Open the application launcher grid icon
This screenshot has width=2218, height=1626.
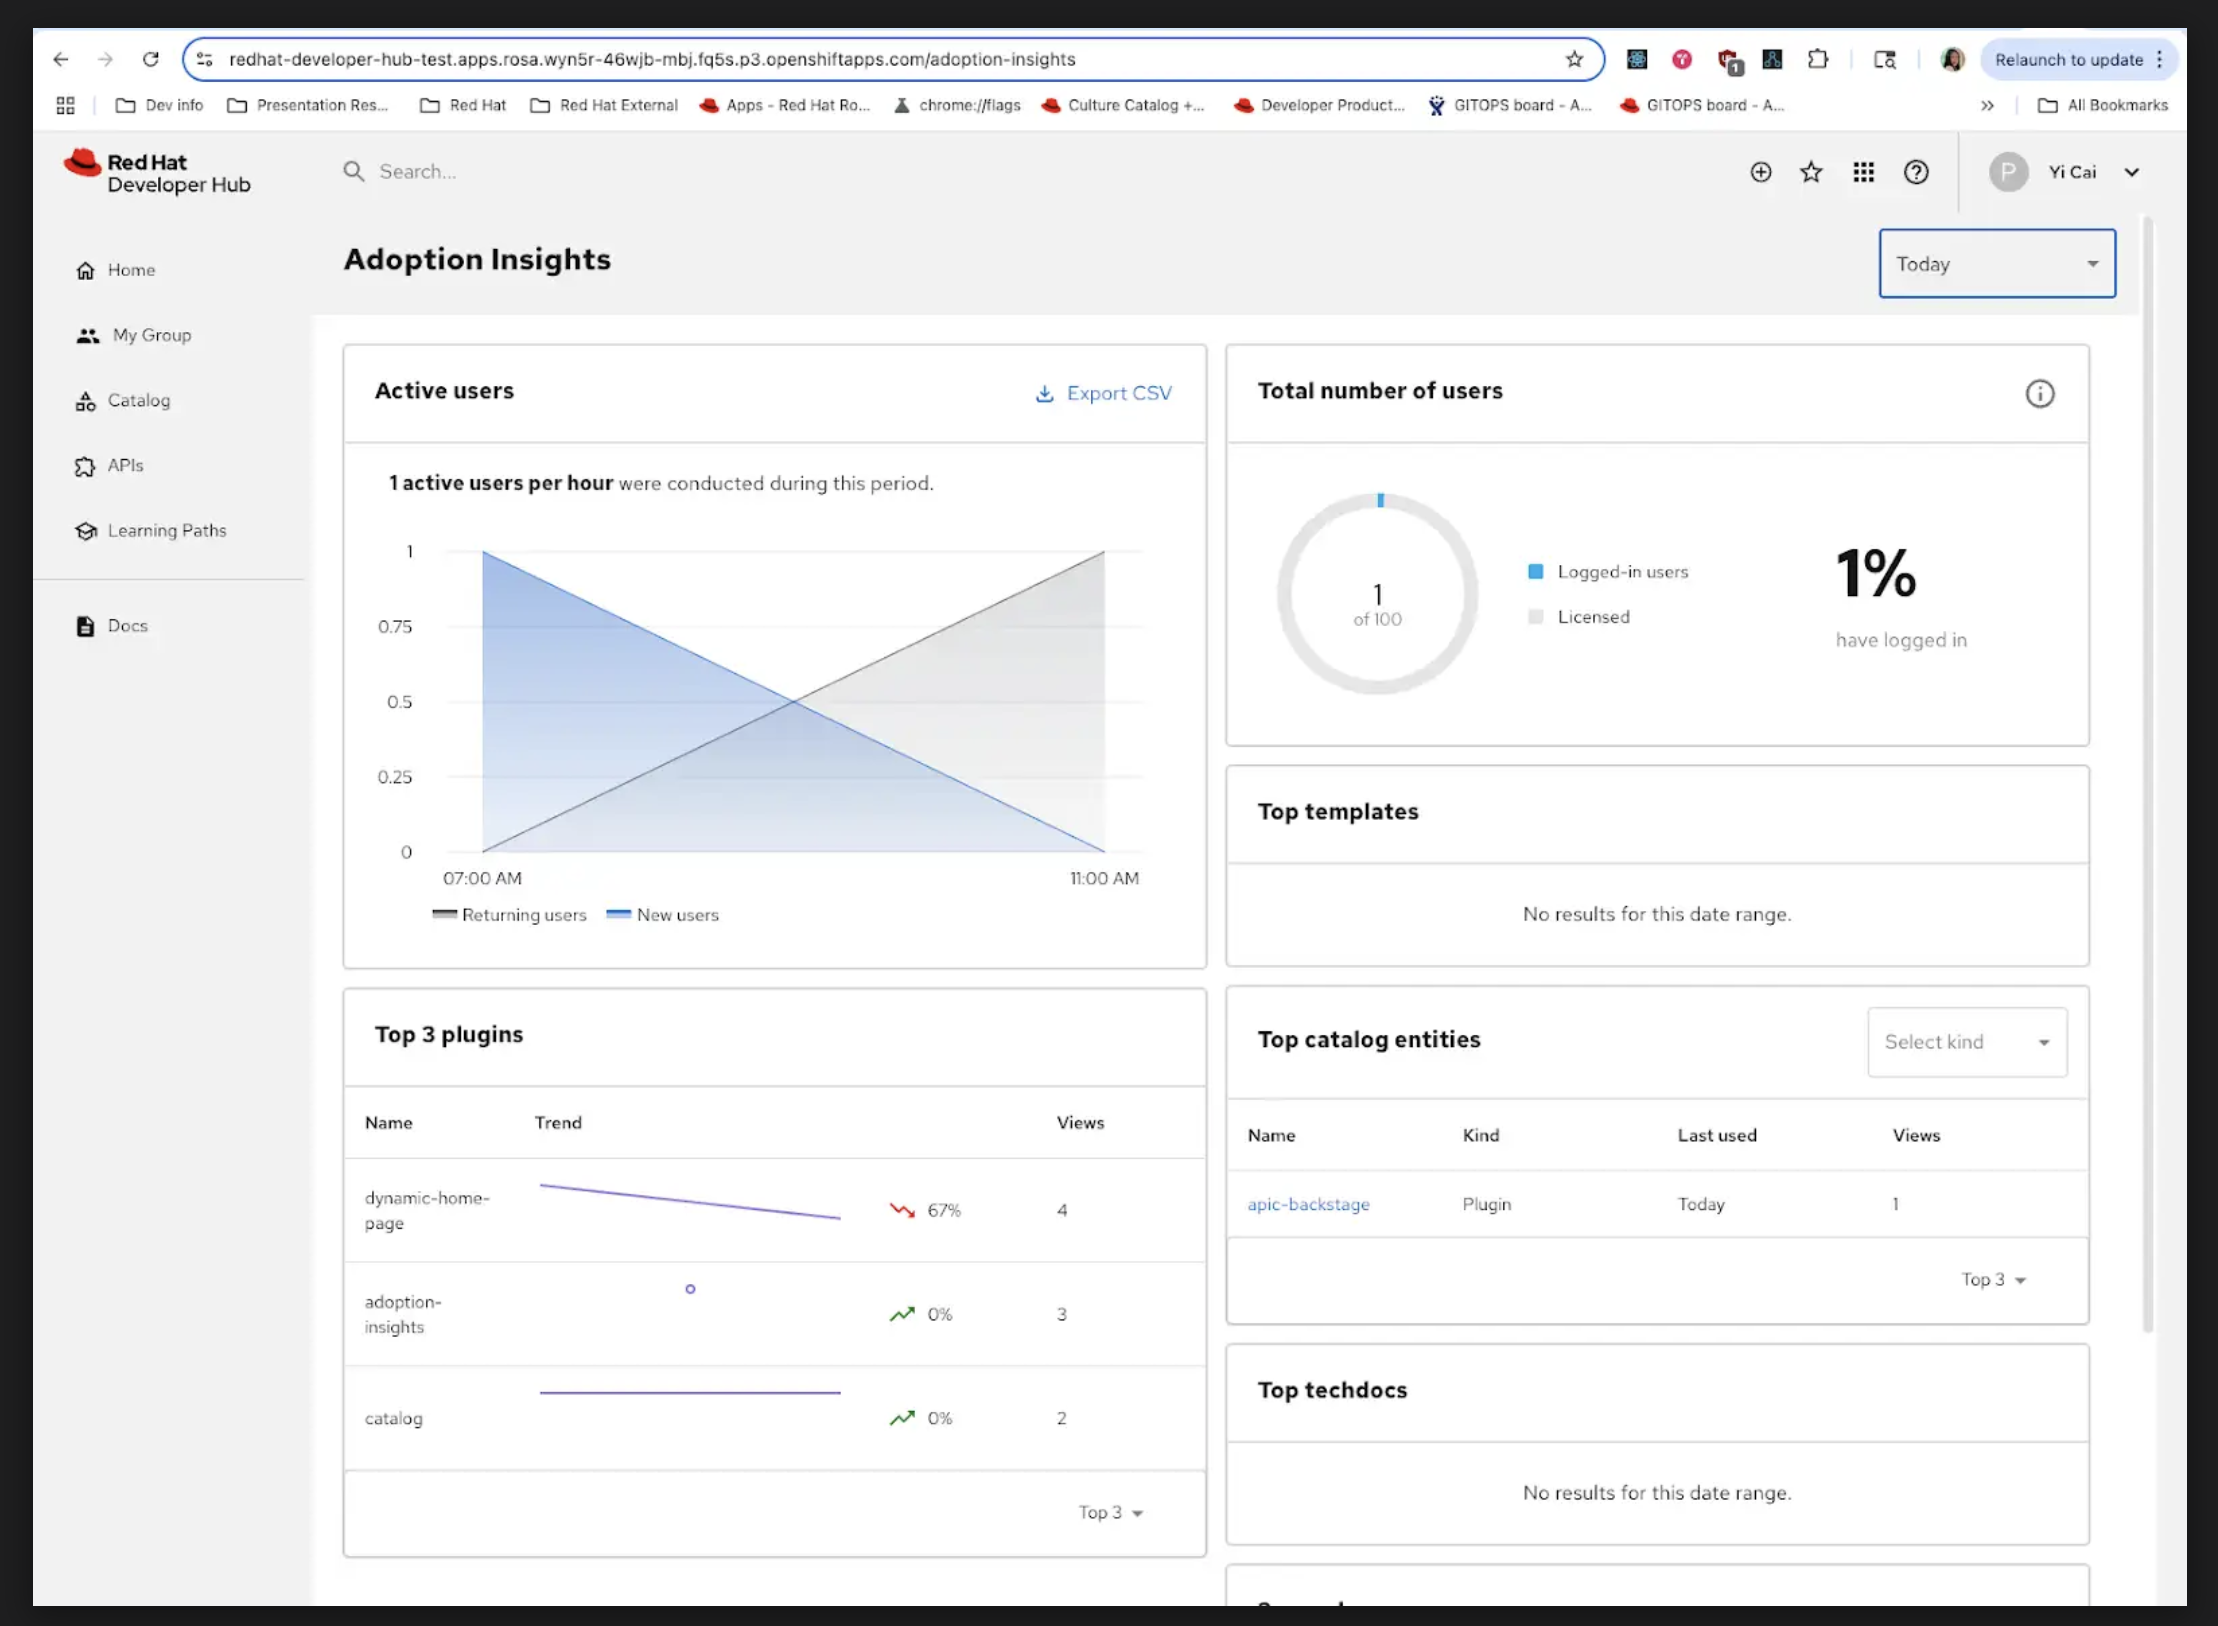click(1863, 172)
